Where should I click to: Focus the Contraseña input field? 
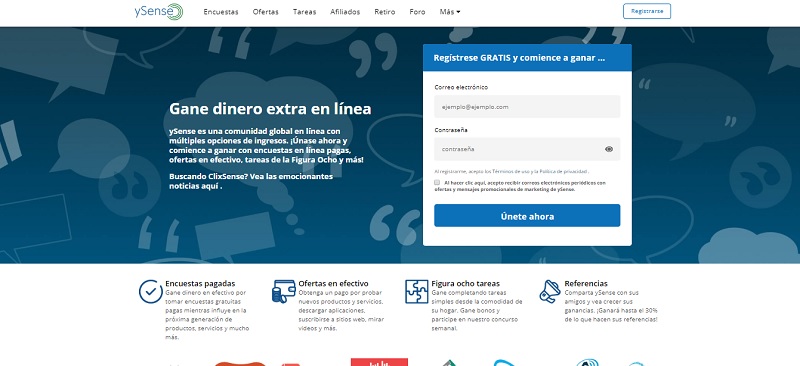[x=527, y=149]
